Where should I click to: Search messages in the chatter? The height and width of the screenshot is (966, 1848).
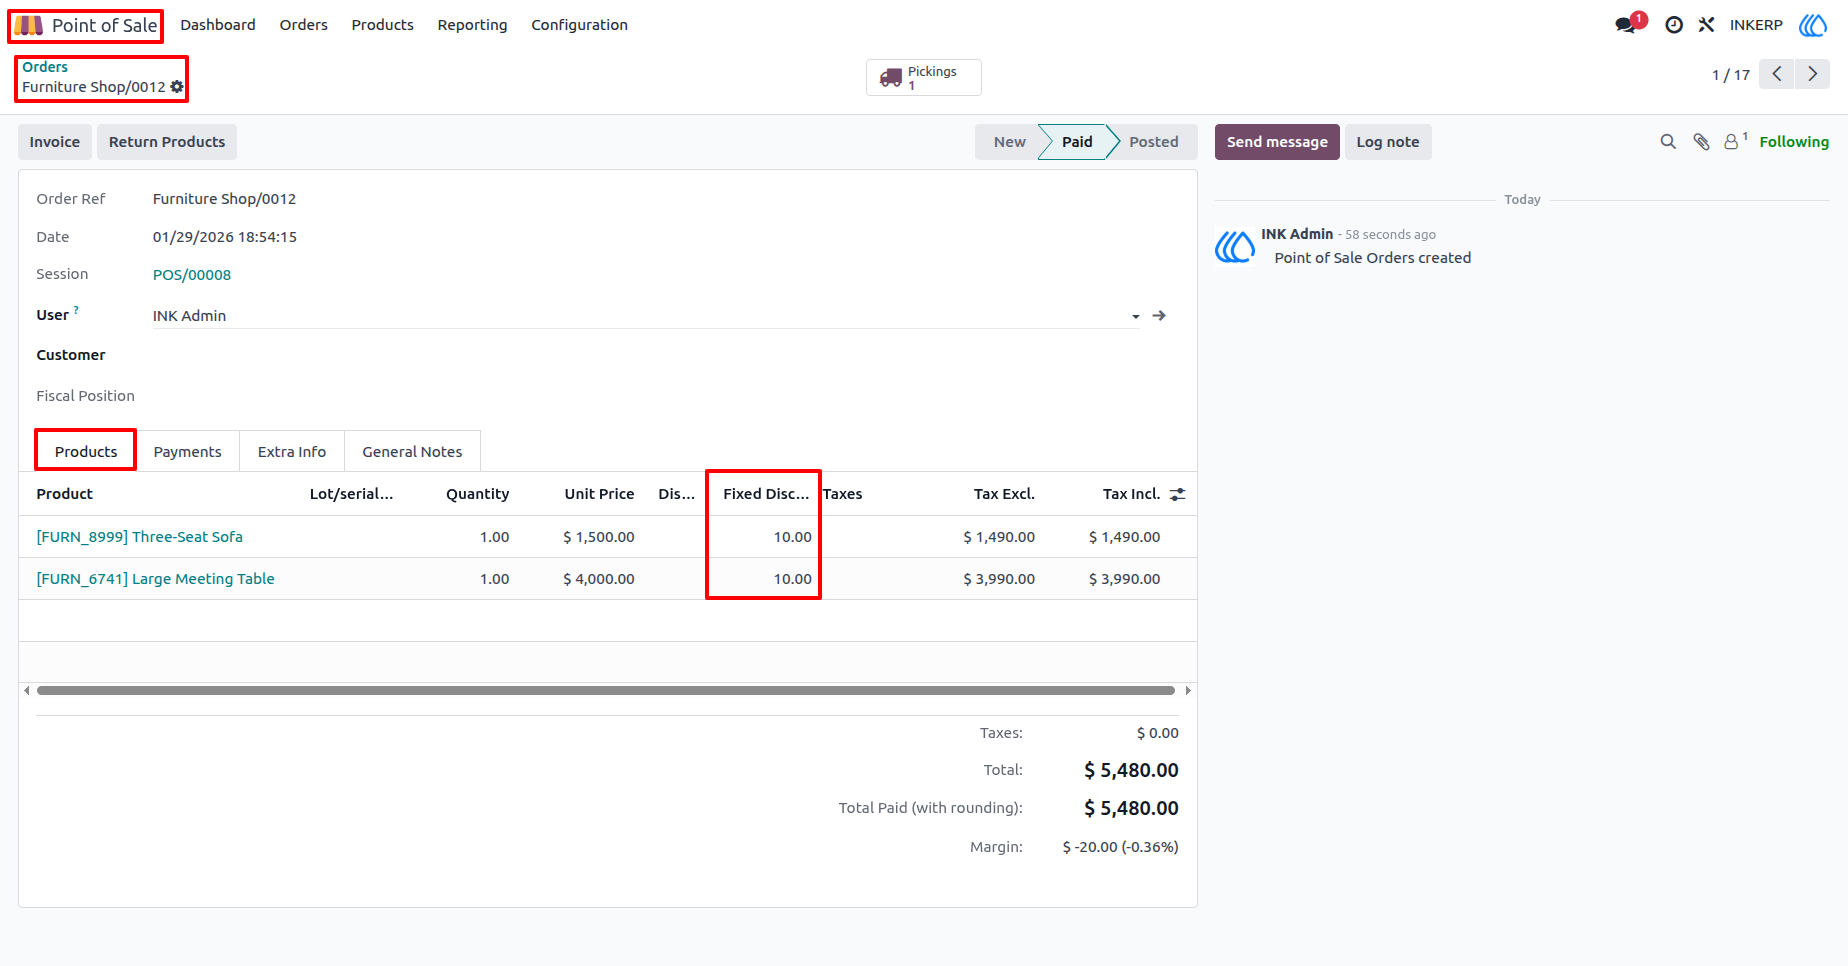(1668, 142)
